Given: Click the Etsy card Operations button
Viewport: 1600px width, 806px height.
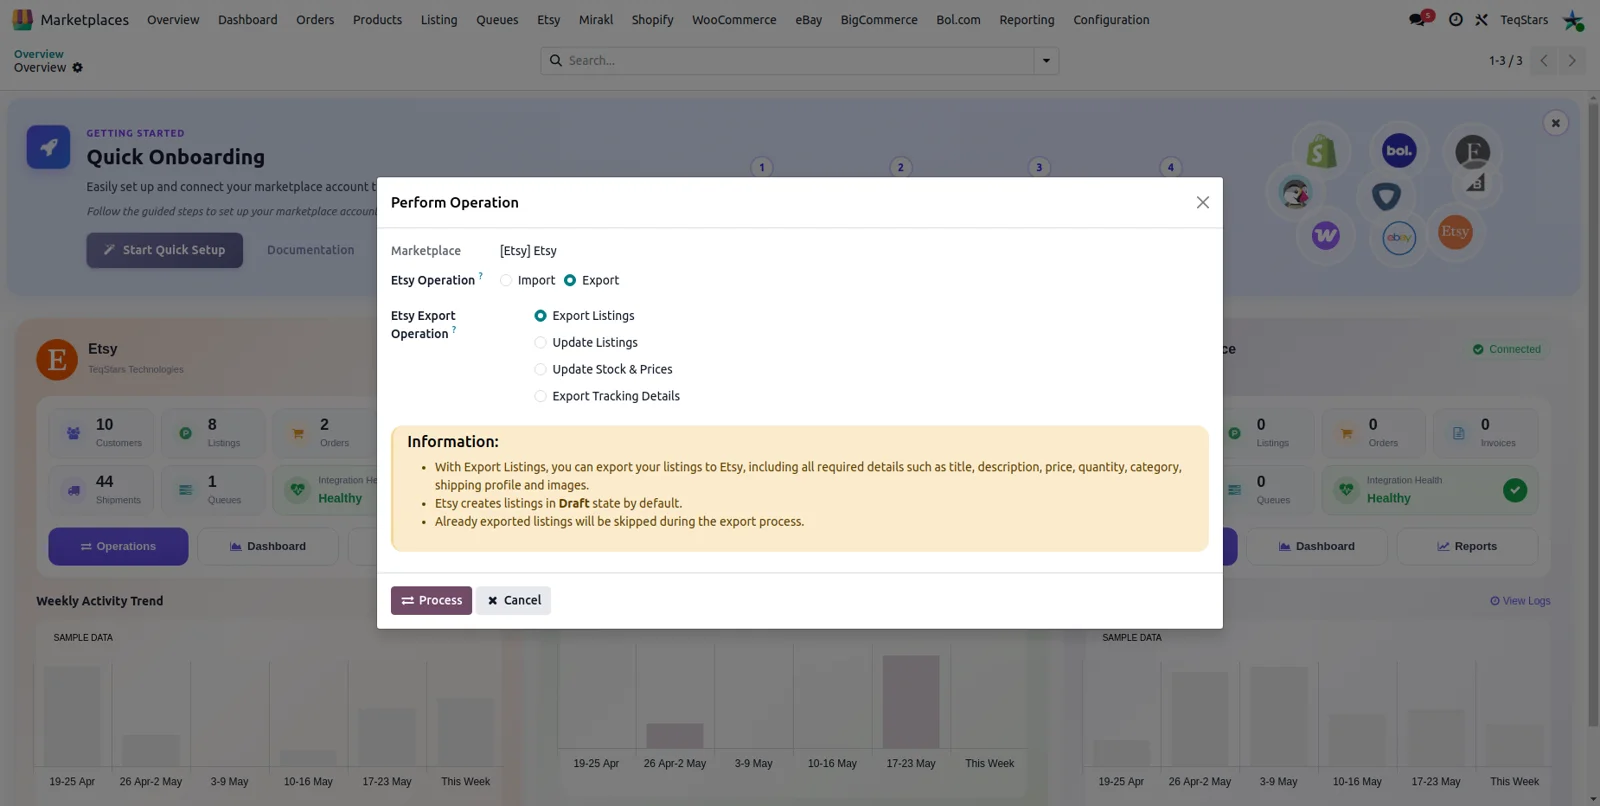Looking at the screenshot, I should pos(118,547).
